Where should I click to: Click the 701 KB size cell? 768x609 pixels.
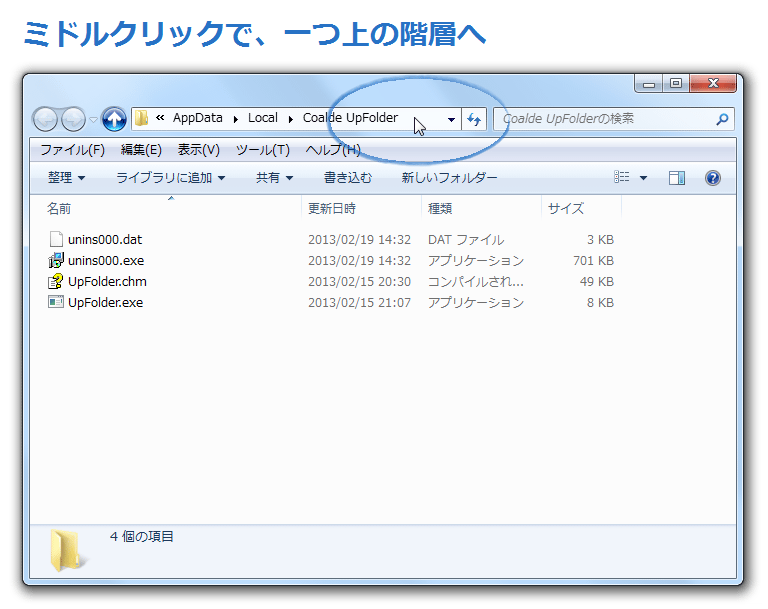coord(593,261)
